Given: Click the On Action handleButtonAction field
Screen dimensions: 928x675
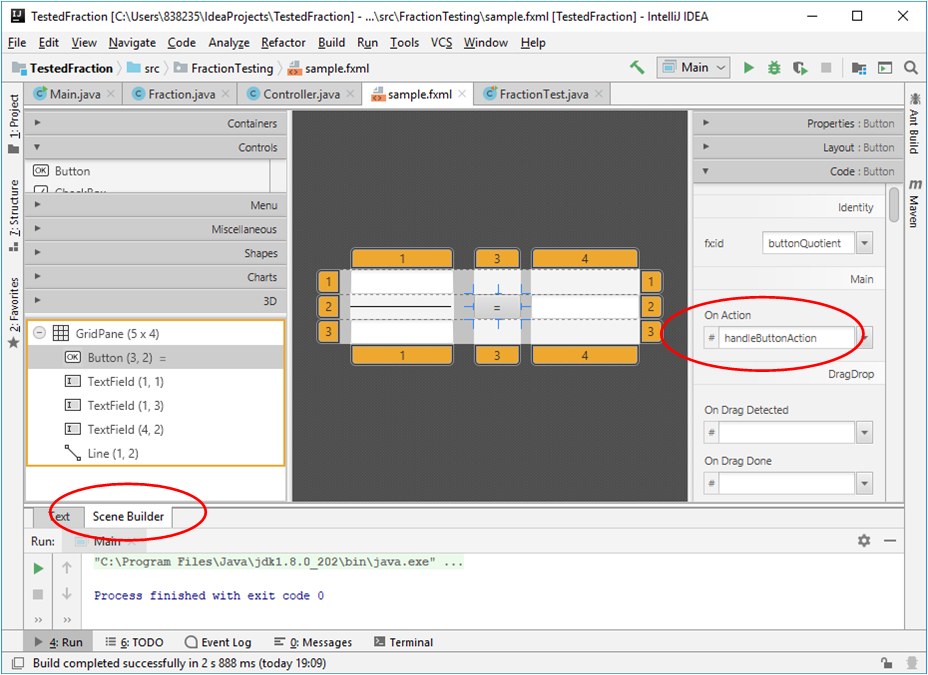Looking at the screenshot, I should click(x=787, y=338).
